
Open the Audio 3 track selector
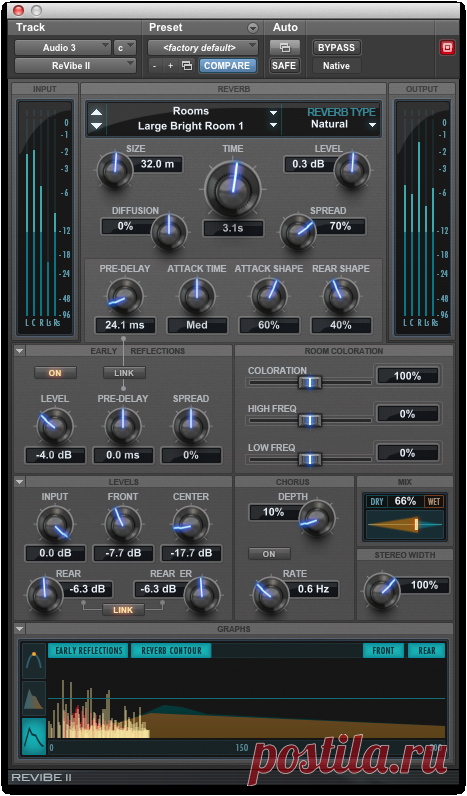click(62, 48)
